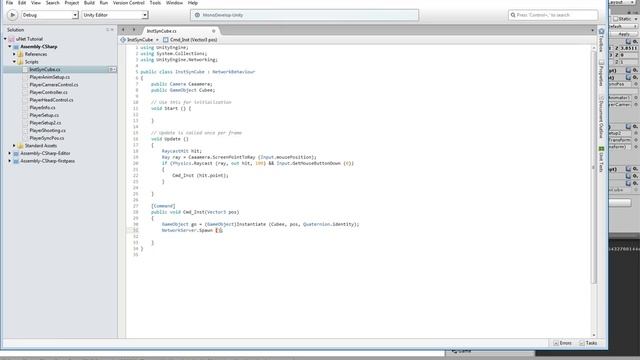
Task: Select PlayerCameraControl.cs in solution tree
Action: pos(53,85)
